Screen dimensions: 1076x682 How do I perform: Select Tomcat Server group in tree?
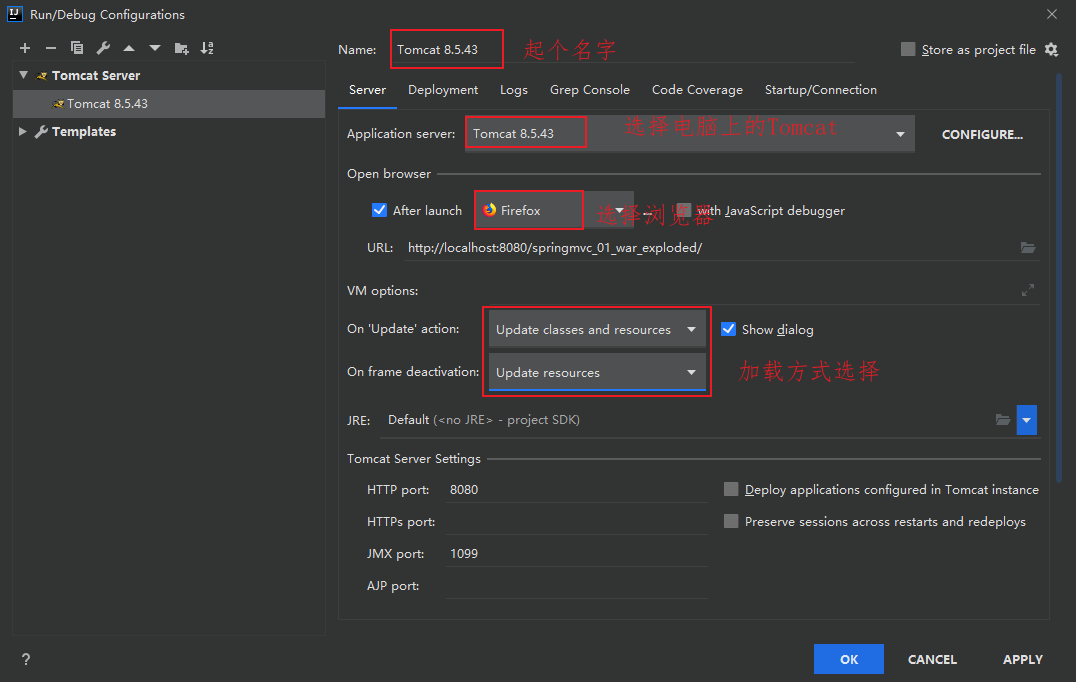[95, 75]
